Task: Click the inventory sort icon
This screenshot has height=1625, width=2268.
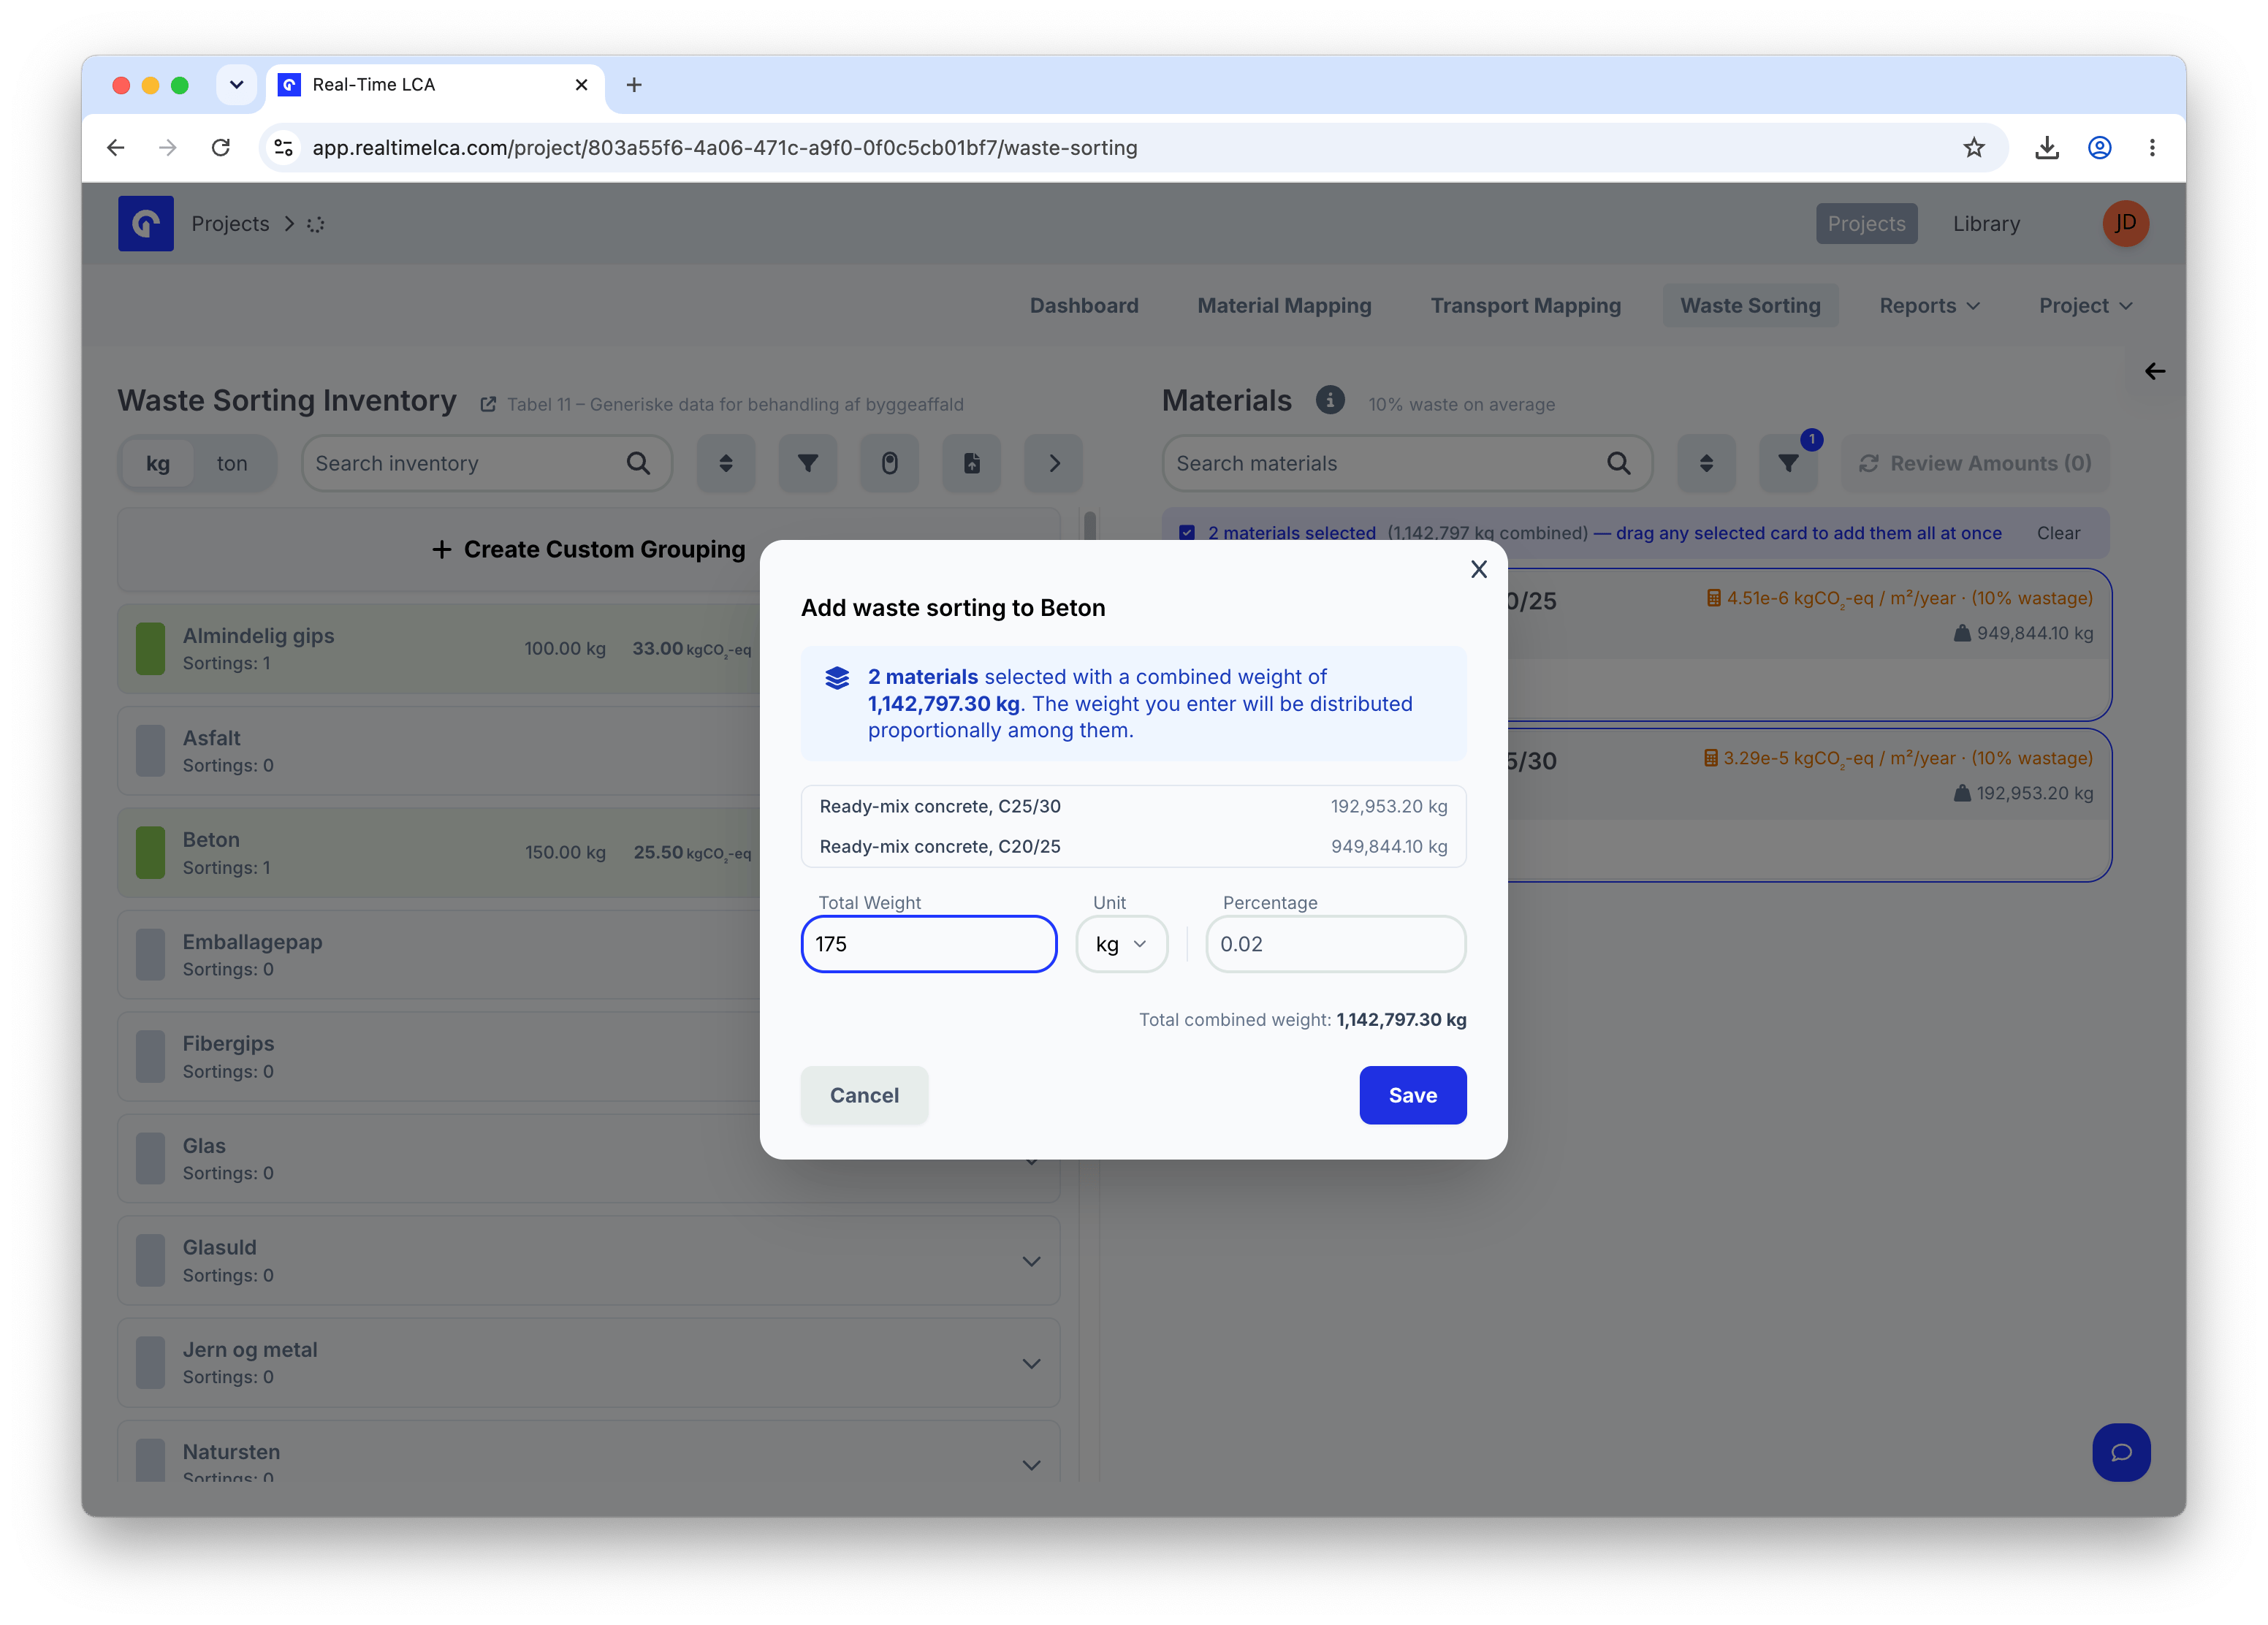Action: (726, 463)
